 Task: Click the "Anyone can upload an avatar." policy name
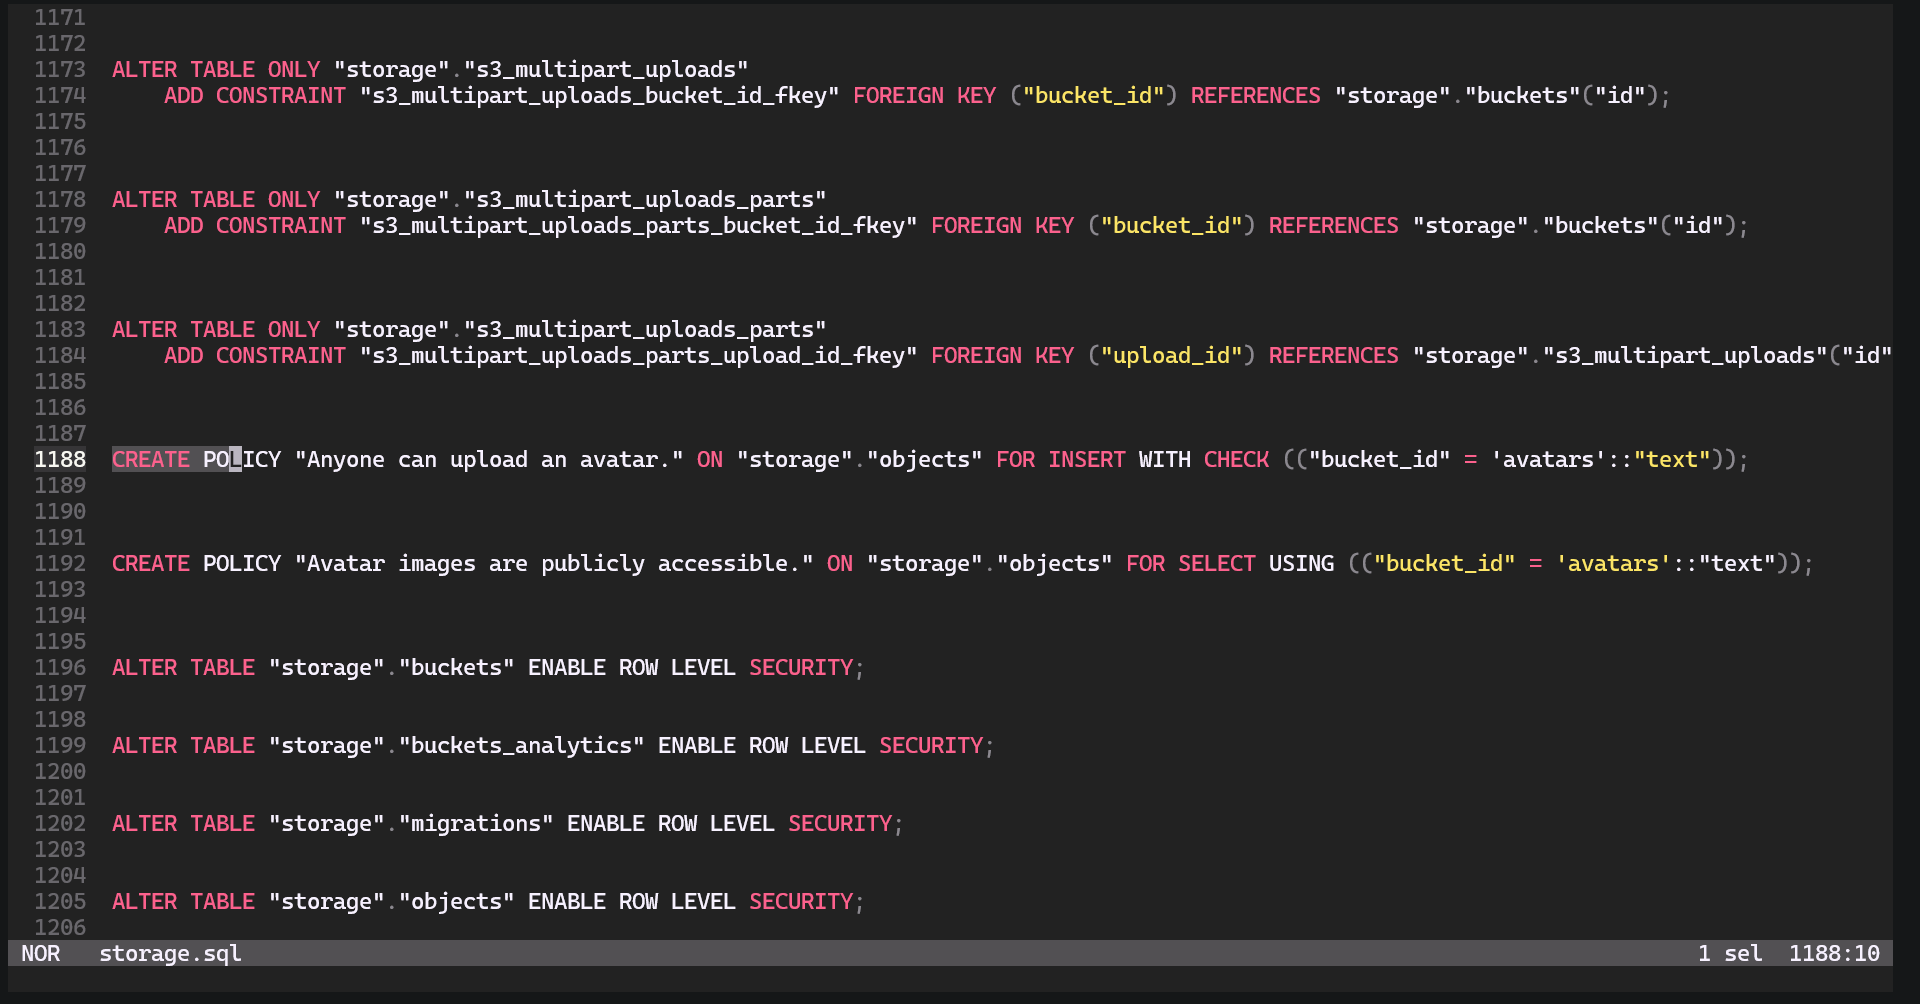[489, 459]
